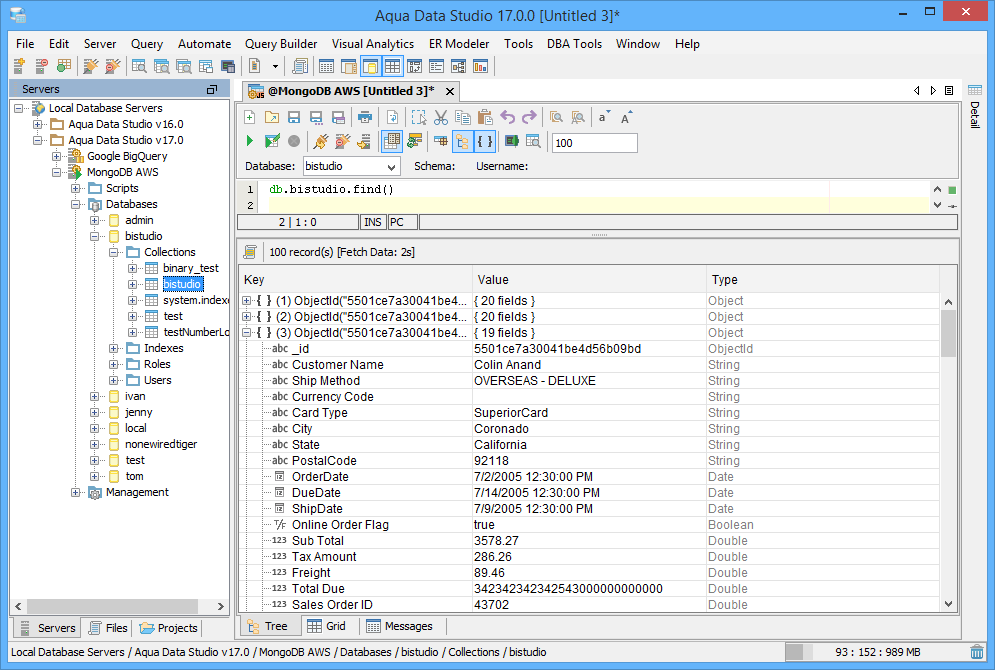995x670 pixels.
Task: Open a new file from the editor toolbar
Action: click(x=249, y=117)
